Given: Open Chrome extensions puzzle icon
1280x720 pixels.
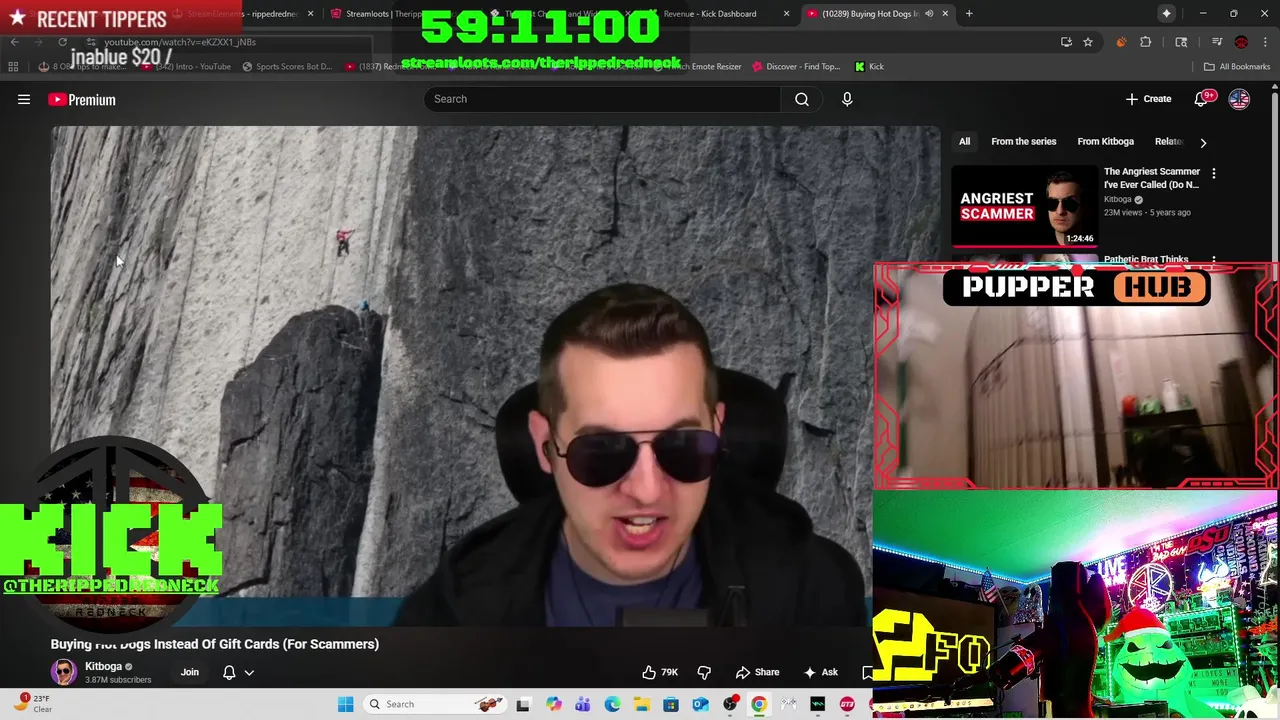Looking at the screenshot, I should pos(1146,42).
